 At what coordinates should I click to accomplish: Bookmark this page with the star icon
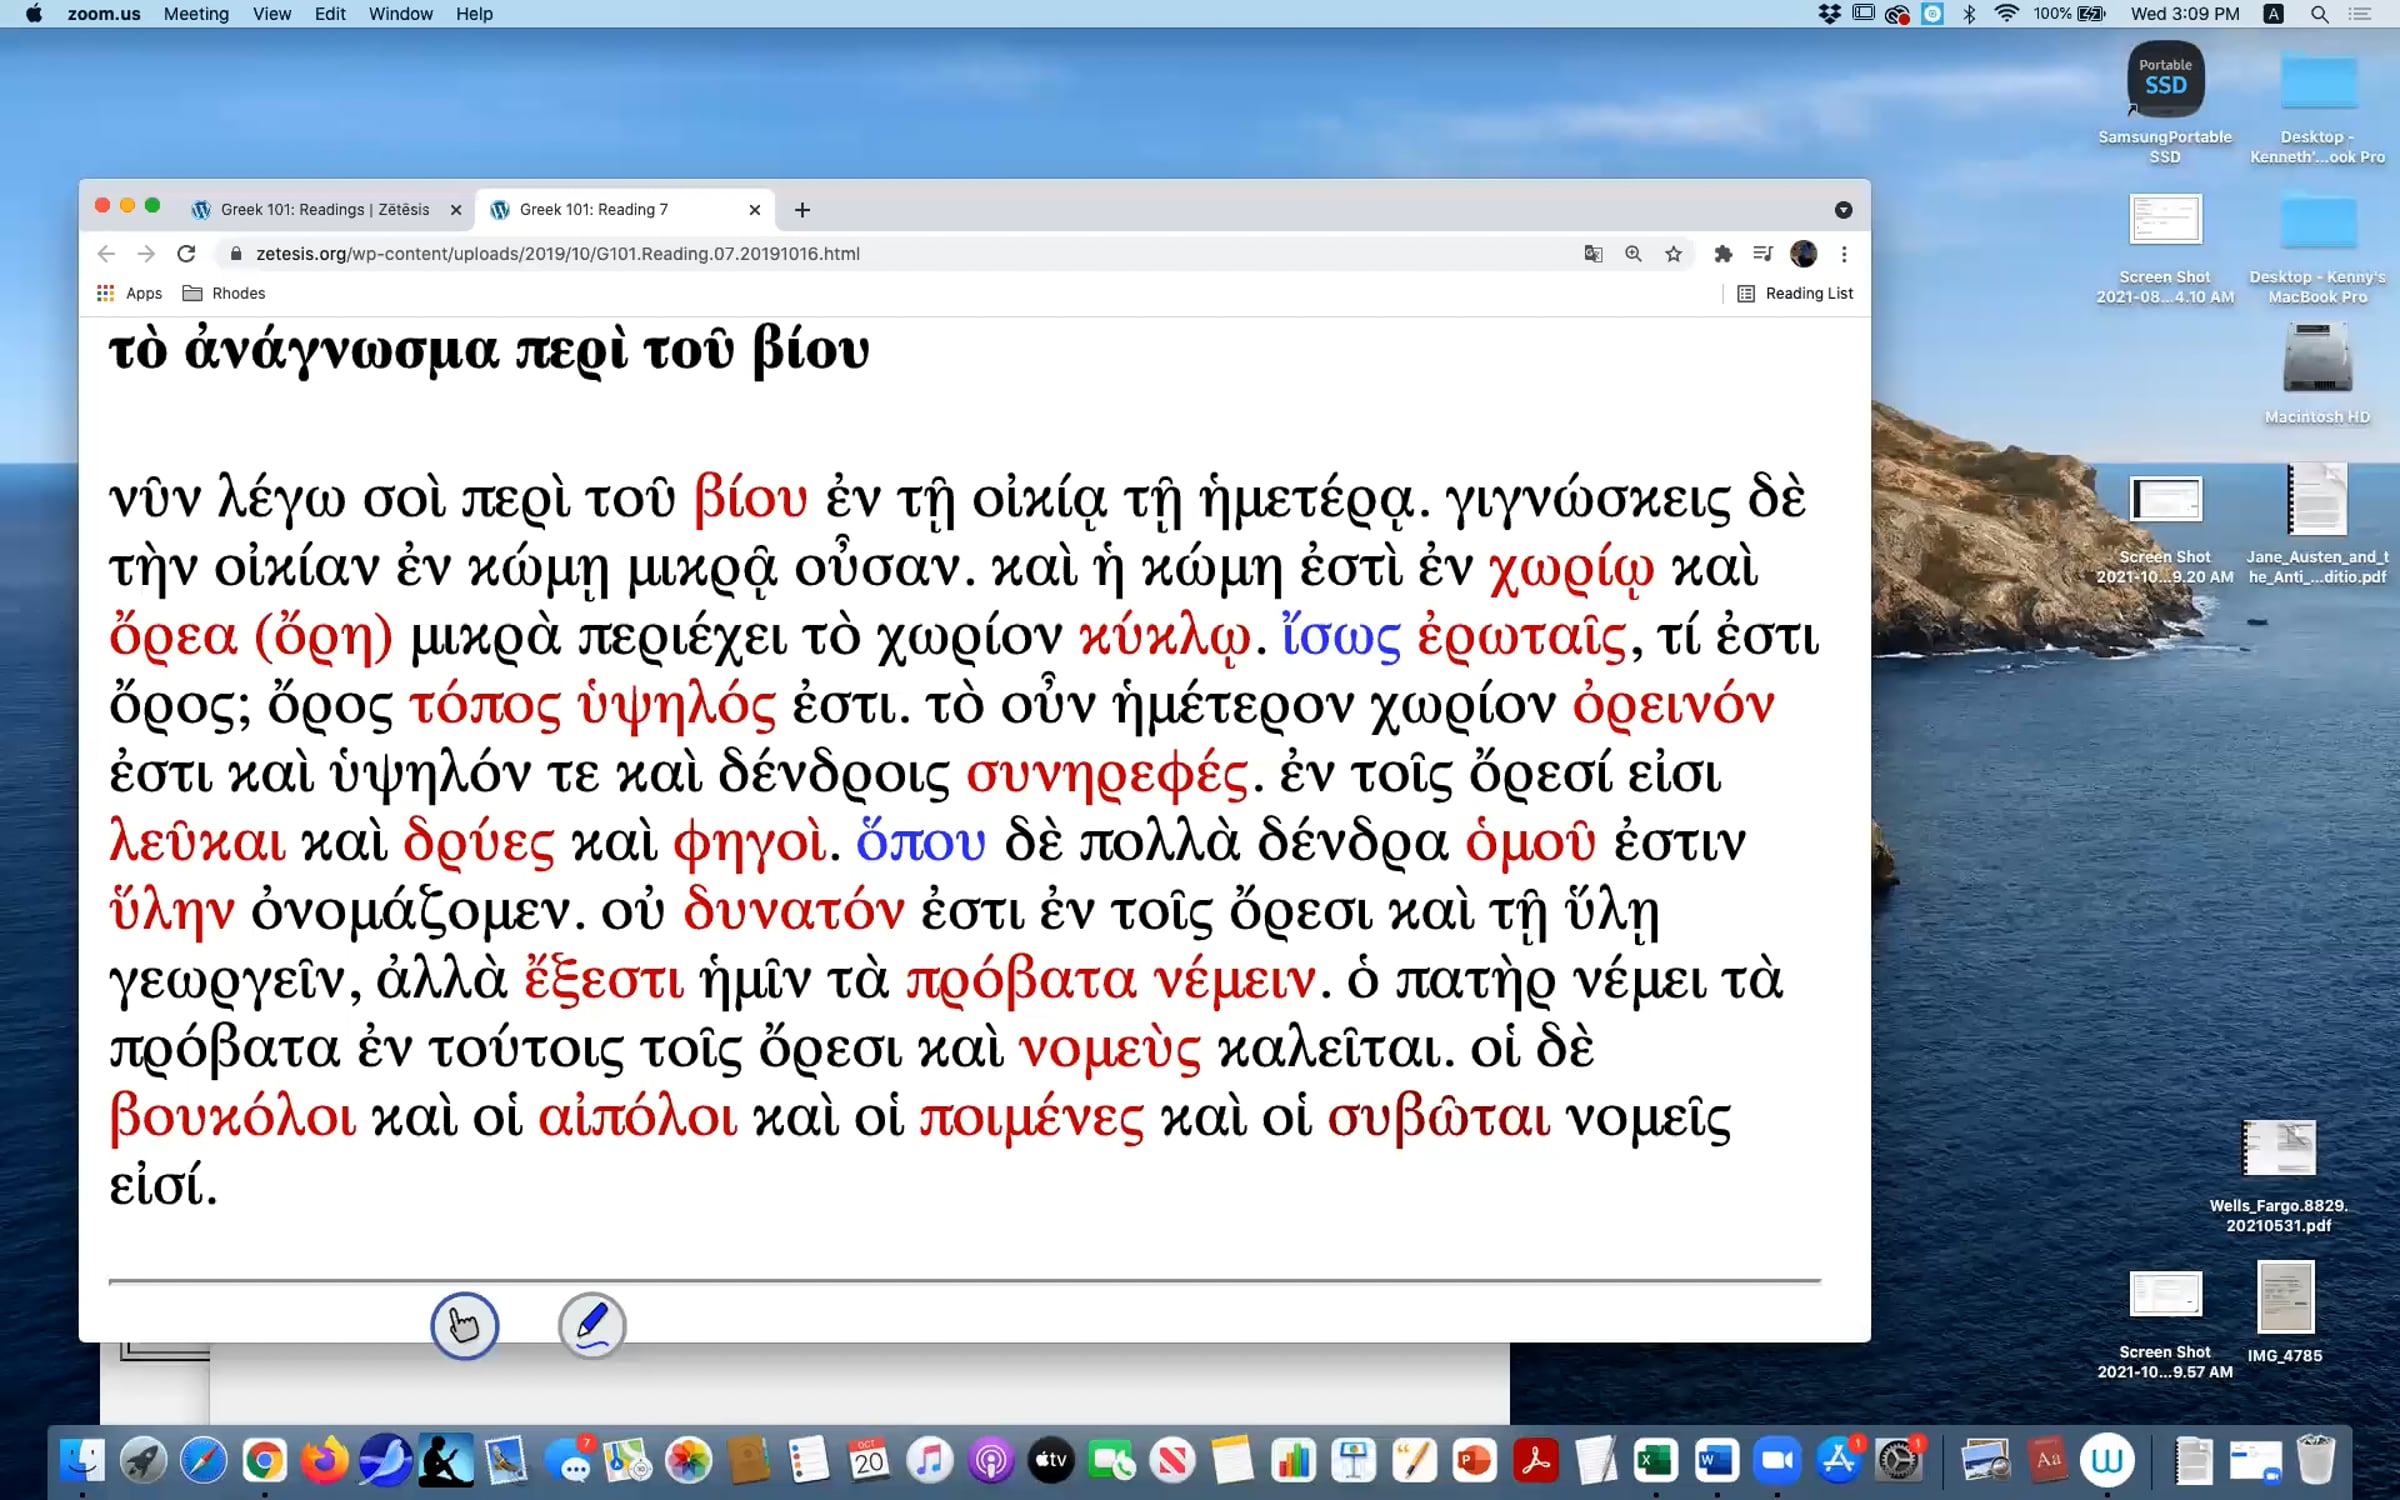[1673, 254]
